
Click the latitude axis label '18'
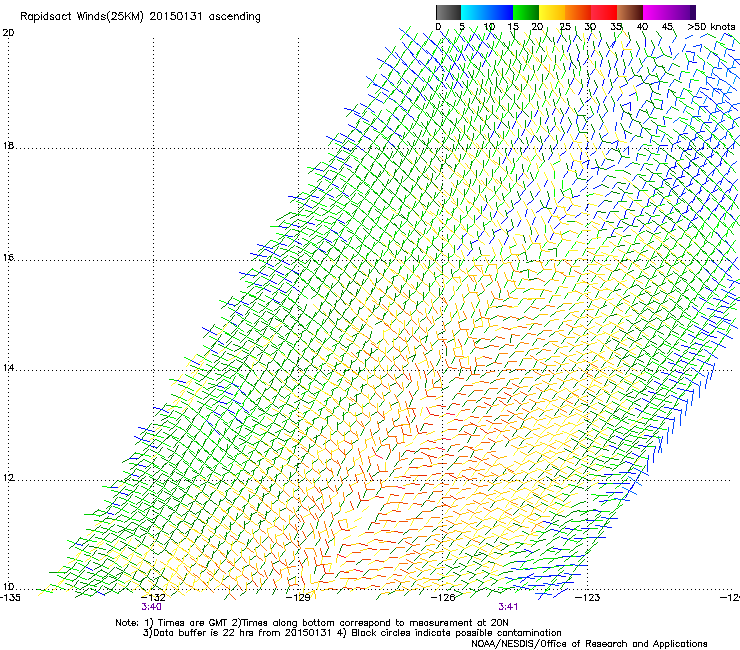tap(8, 145)
